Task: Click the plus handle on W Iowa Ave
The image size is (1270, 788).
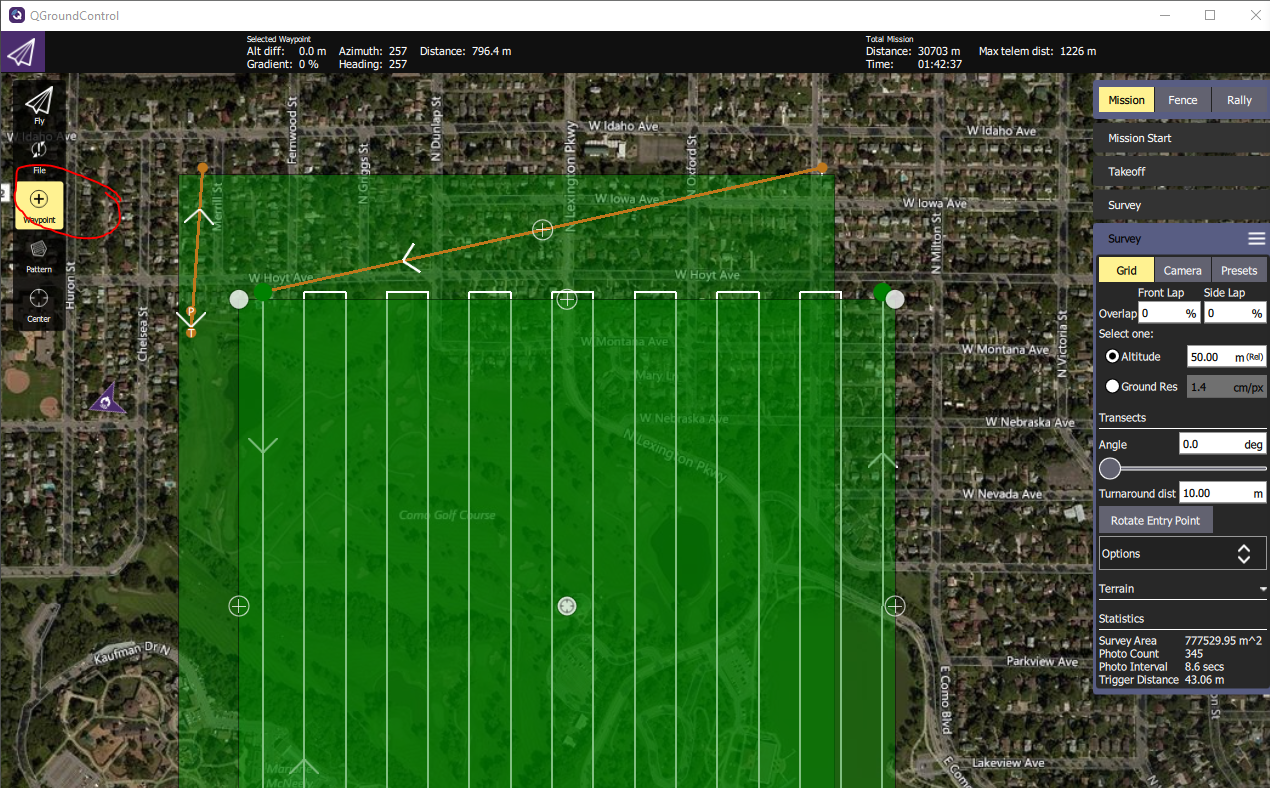Action: pos(542,230)
